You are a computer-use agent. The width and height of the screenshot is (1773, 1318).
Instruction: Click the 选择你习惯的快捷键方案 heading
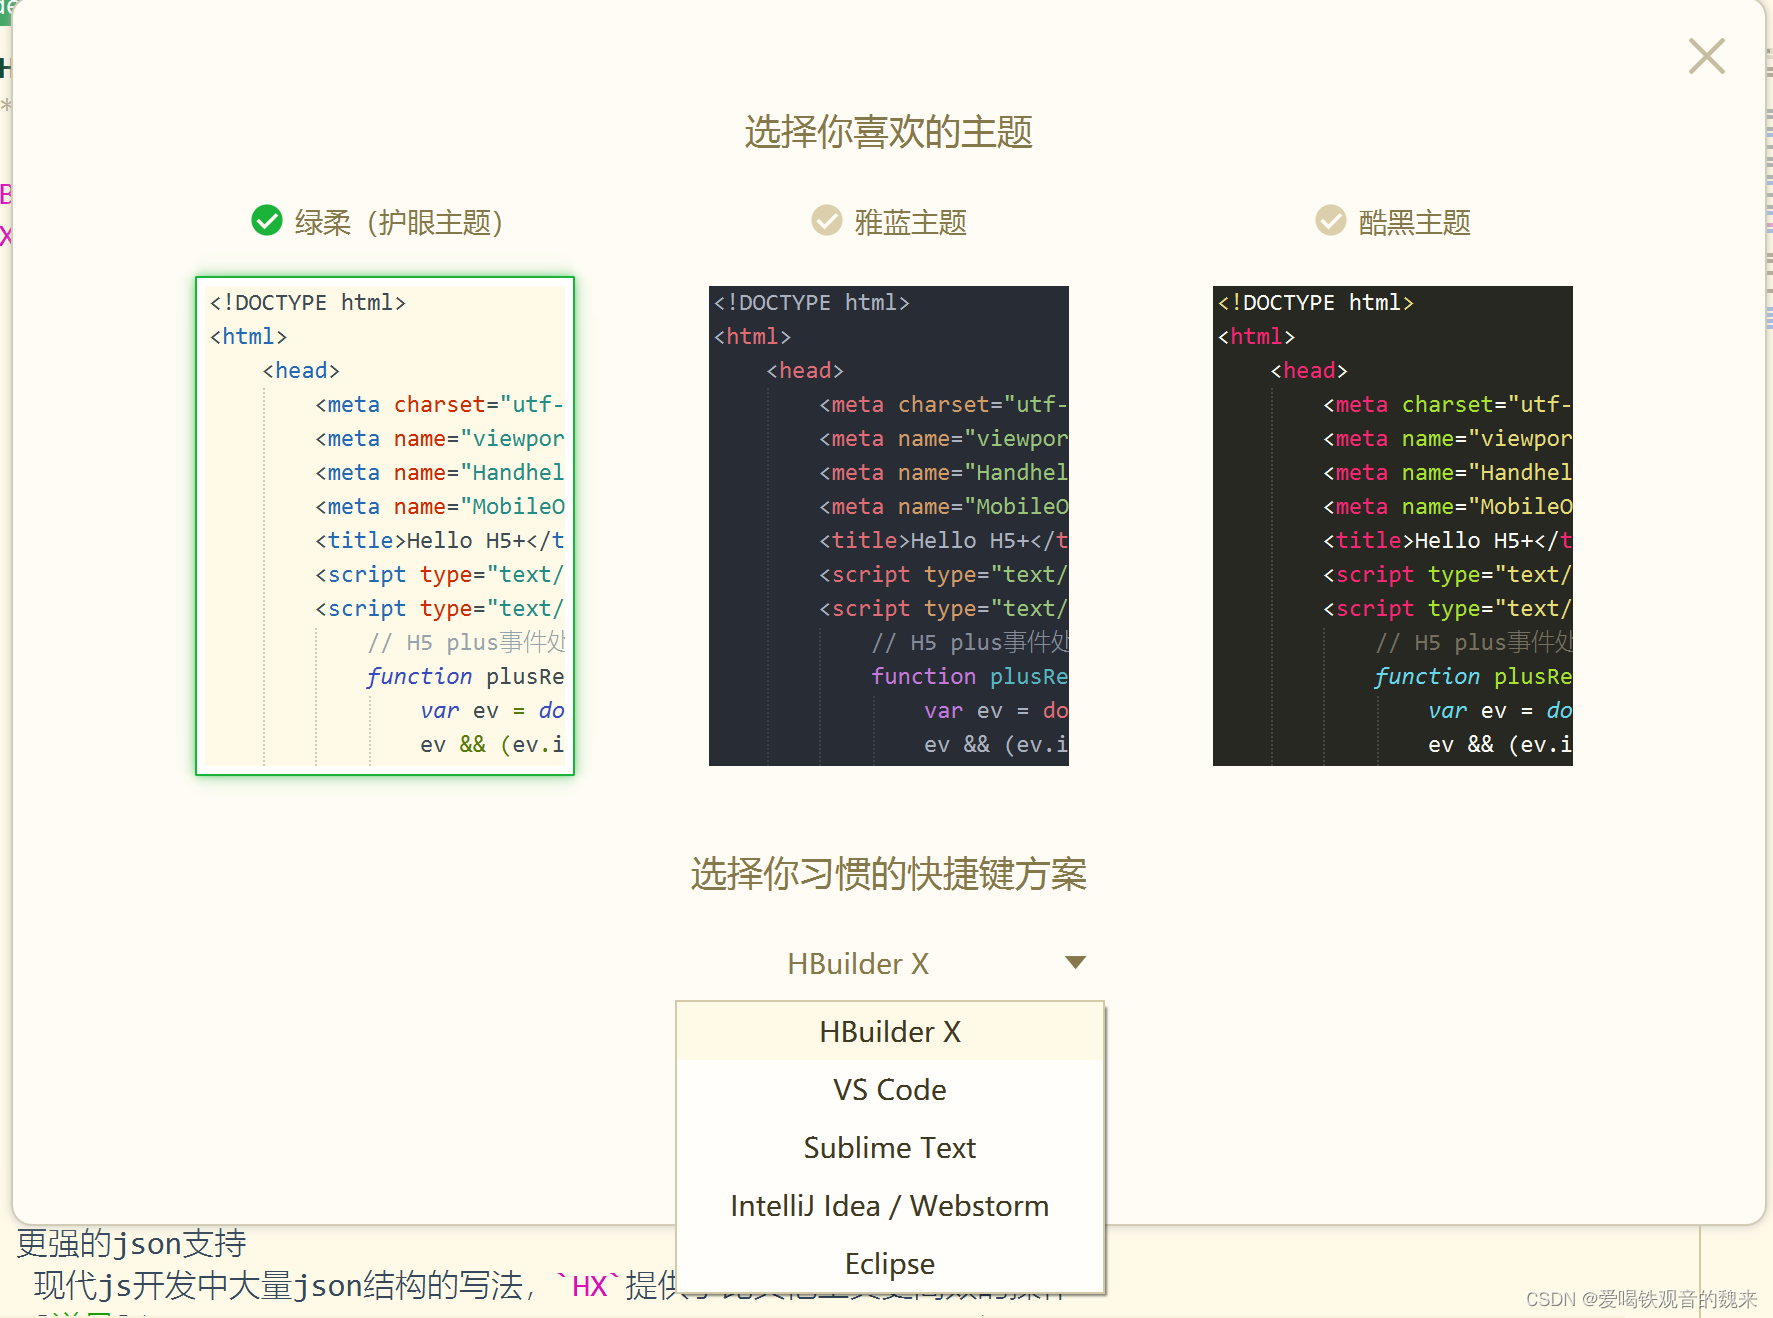[x=888, y=874]
